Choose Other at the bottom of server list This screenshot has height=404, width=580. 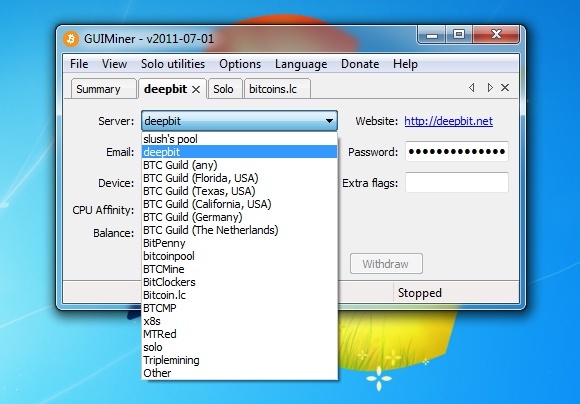(239, 373)
